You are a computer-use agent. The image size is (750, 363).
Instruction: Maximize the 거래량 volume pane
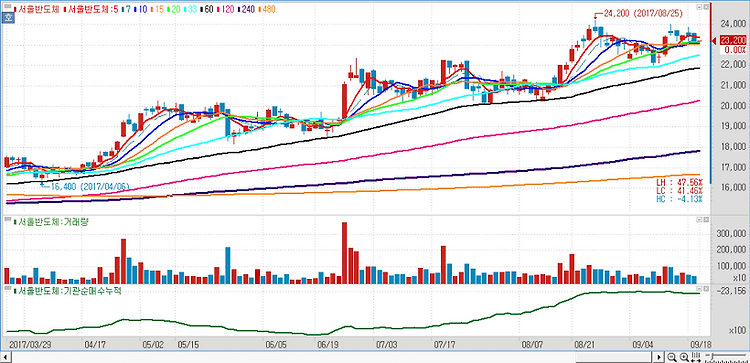click(x=706, y=219)
